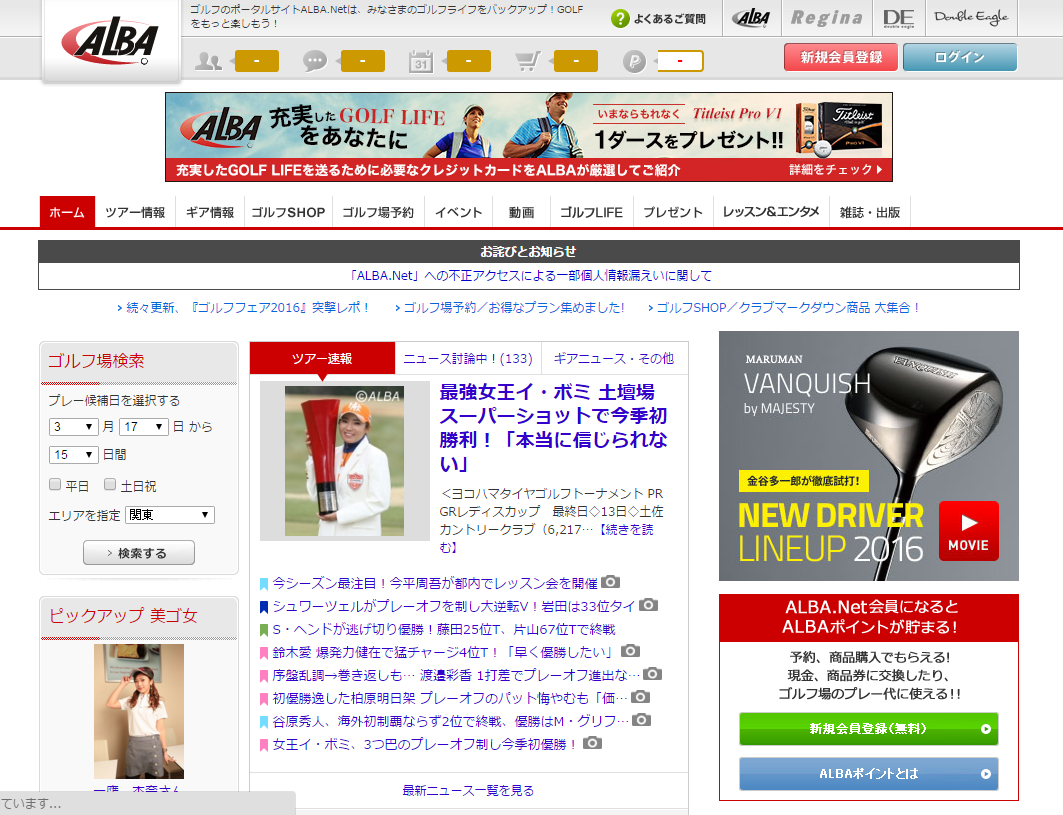Open the 最強女王イ・ボミ headline article
Viewport: 1063px width, 815px height.
553,427
